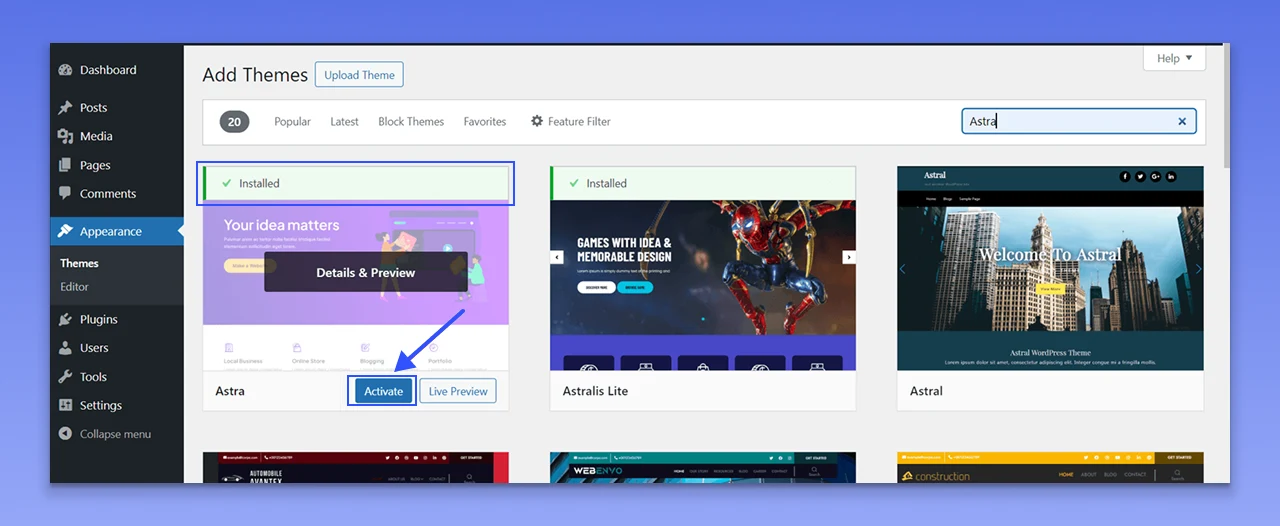1280x526 pixels.
Task: Open the Dashboard icon in sidebar
Action: [66, 70]
